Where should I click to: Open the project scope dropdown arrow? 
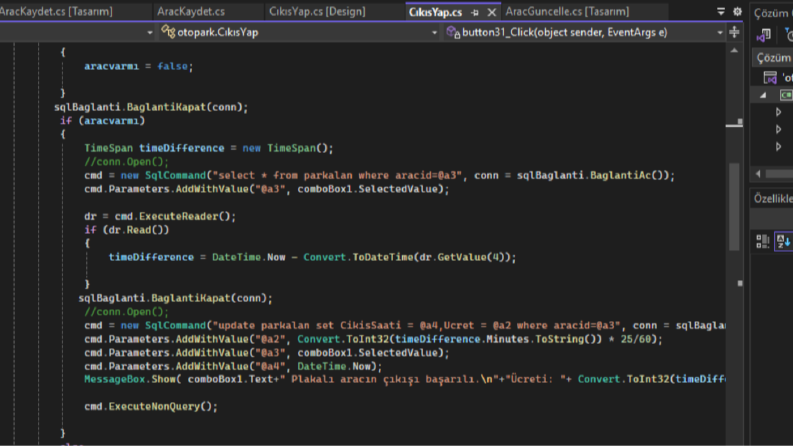150,32
